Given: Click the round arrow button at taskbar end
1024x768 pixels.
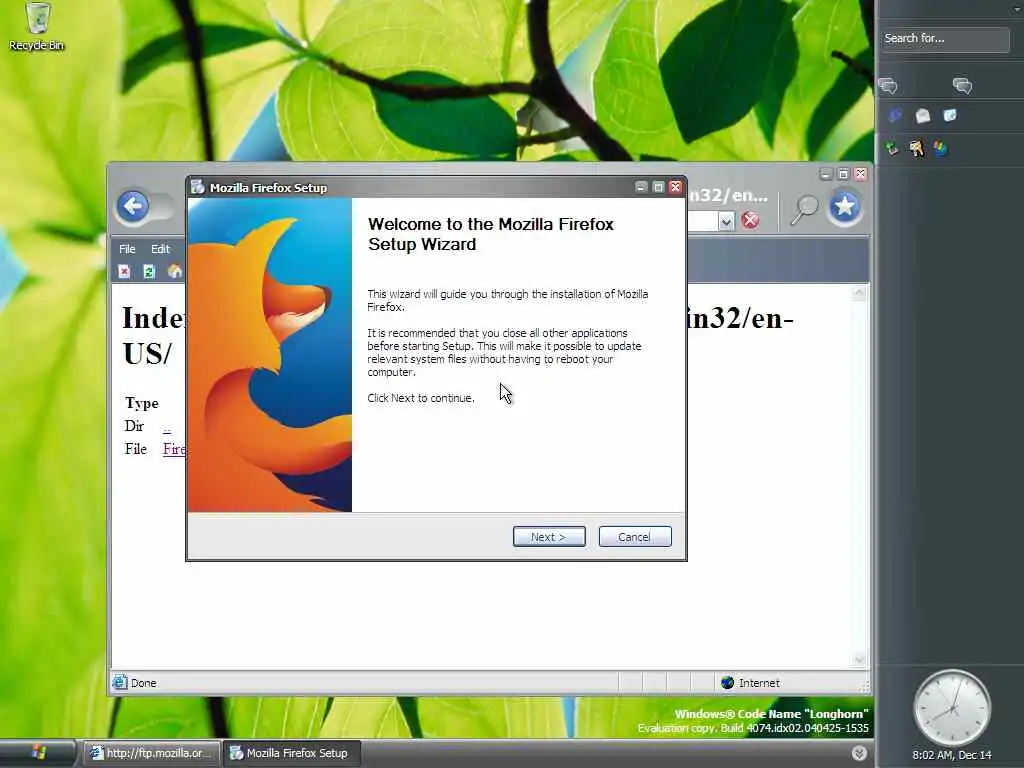Looking at the screenshot, I should (859, 753).
